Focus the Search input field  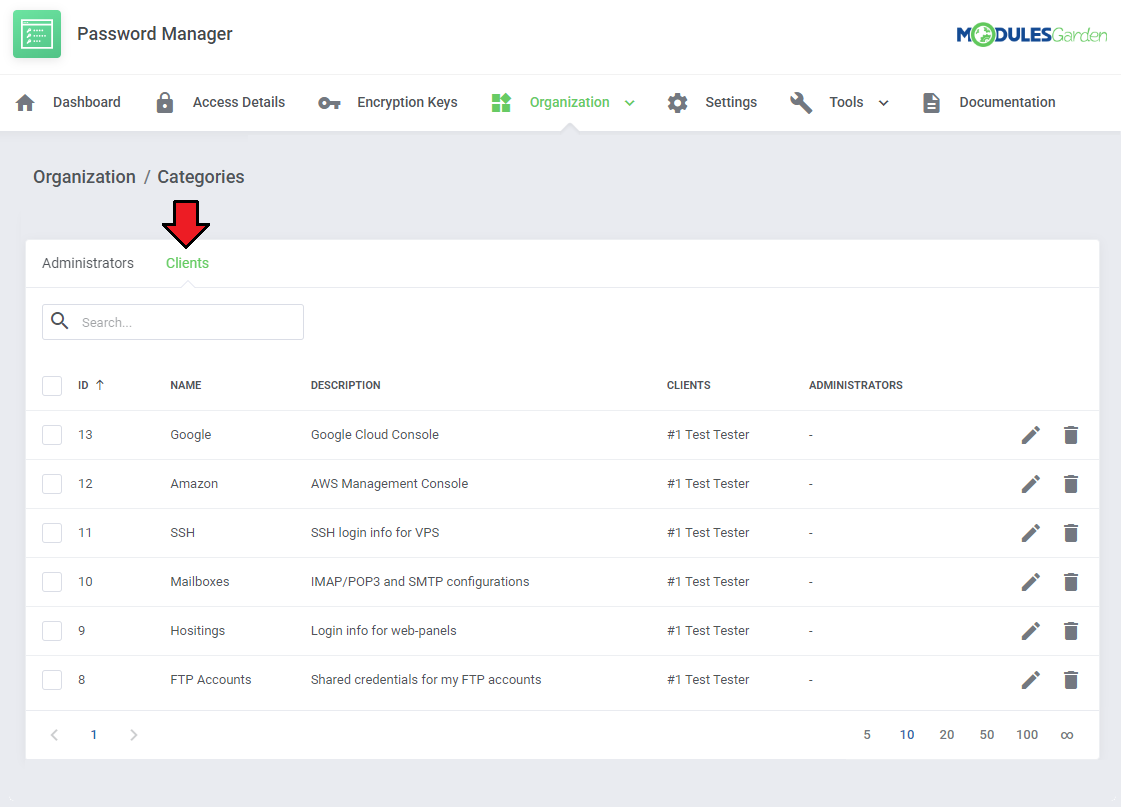tap(173, 322)
